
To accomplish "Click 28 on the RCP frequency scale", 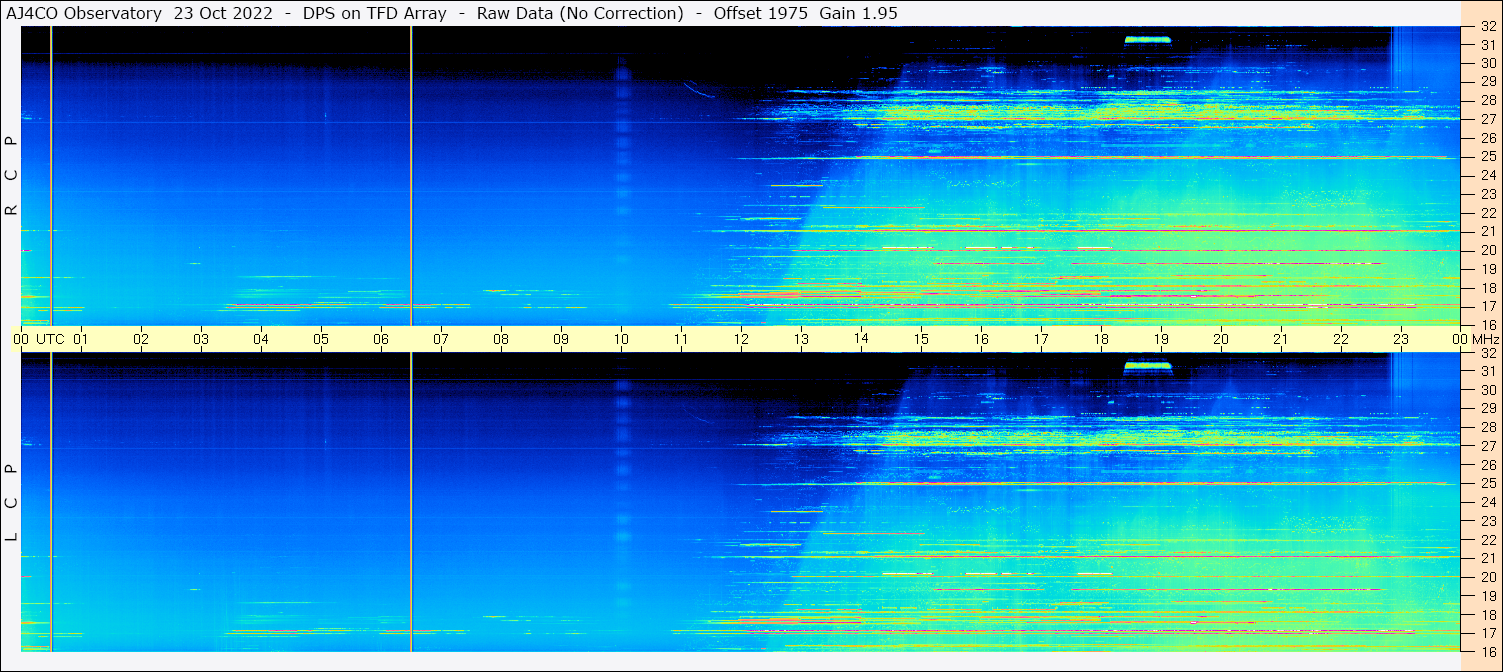I will click(1487, 101).
